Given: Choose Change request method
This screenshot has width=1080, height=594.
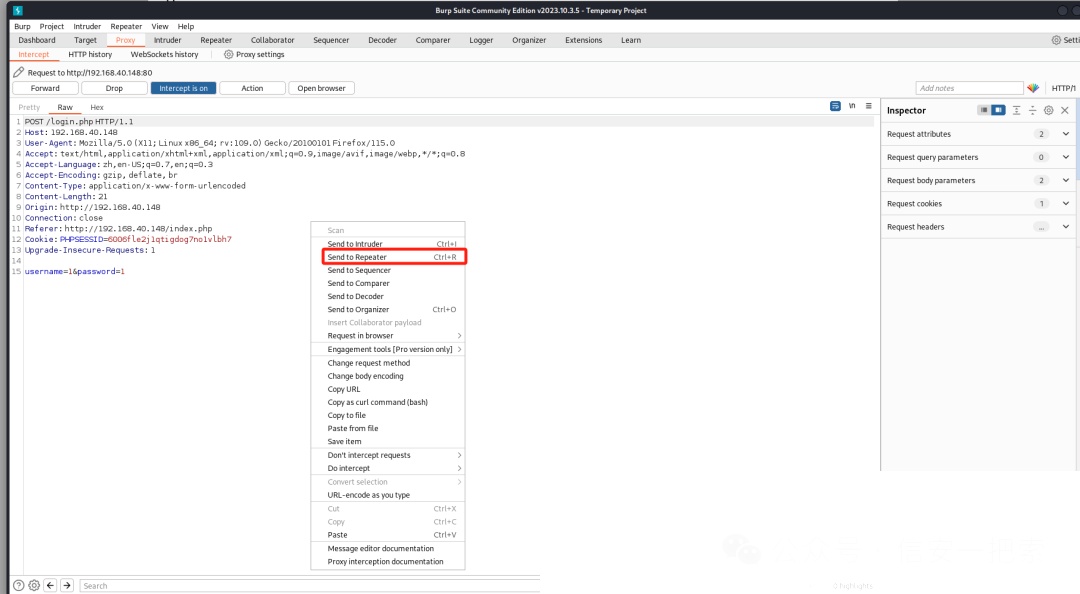Looking at the screenshot, I should [388, 363].
